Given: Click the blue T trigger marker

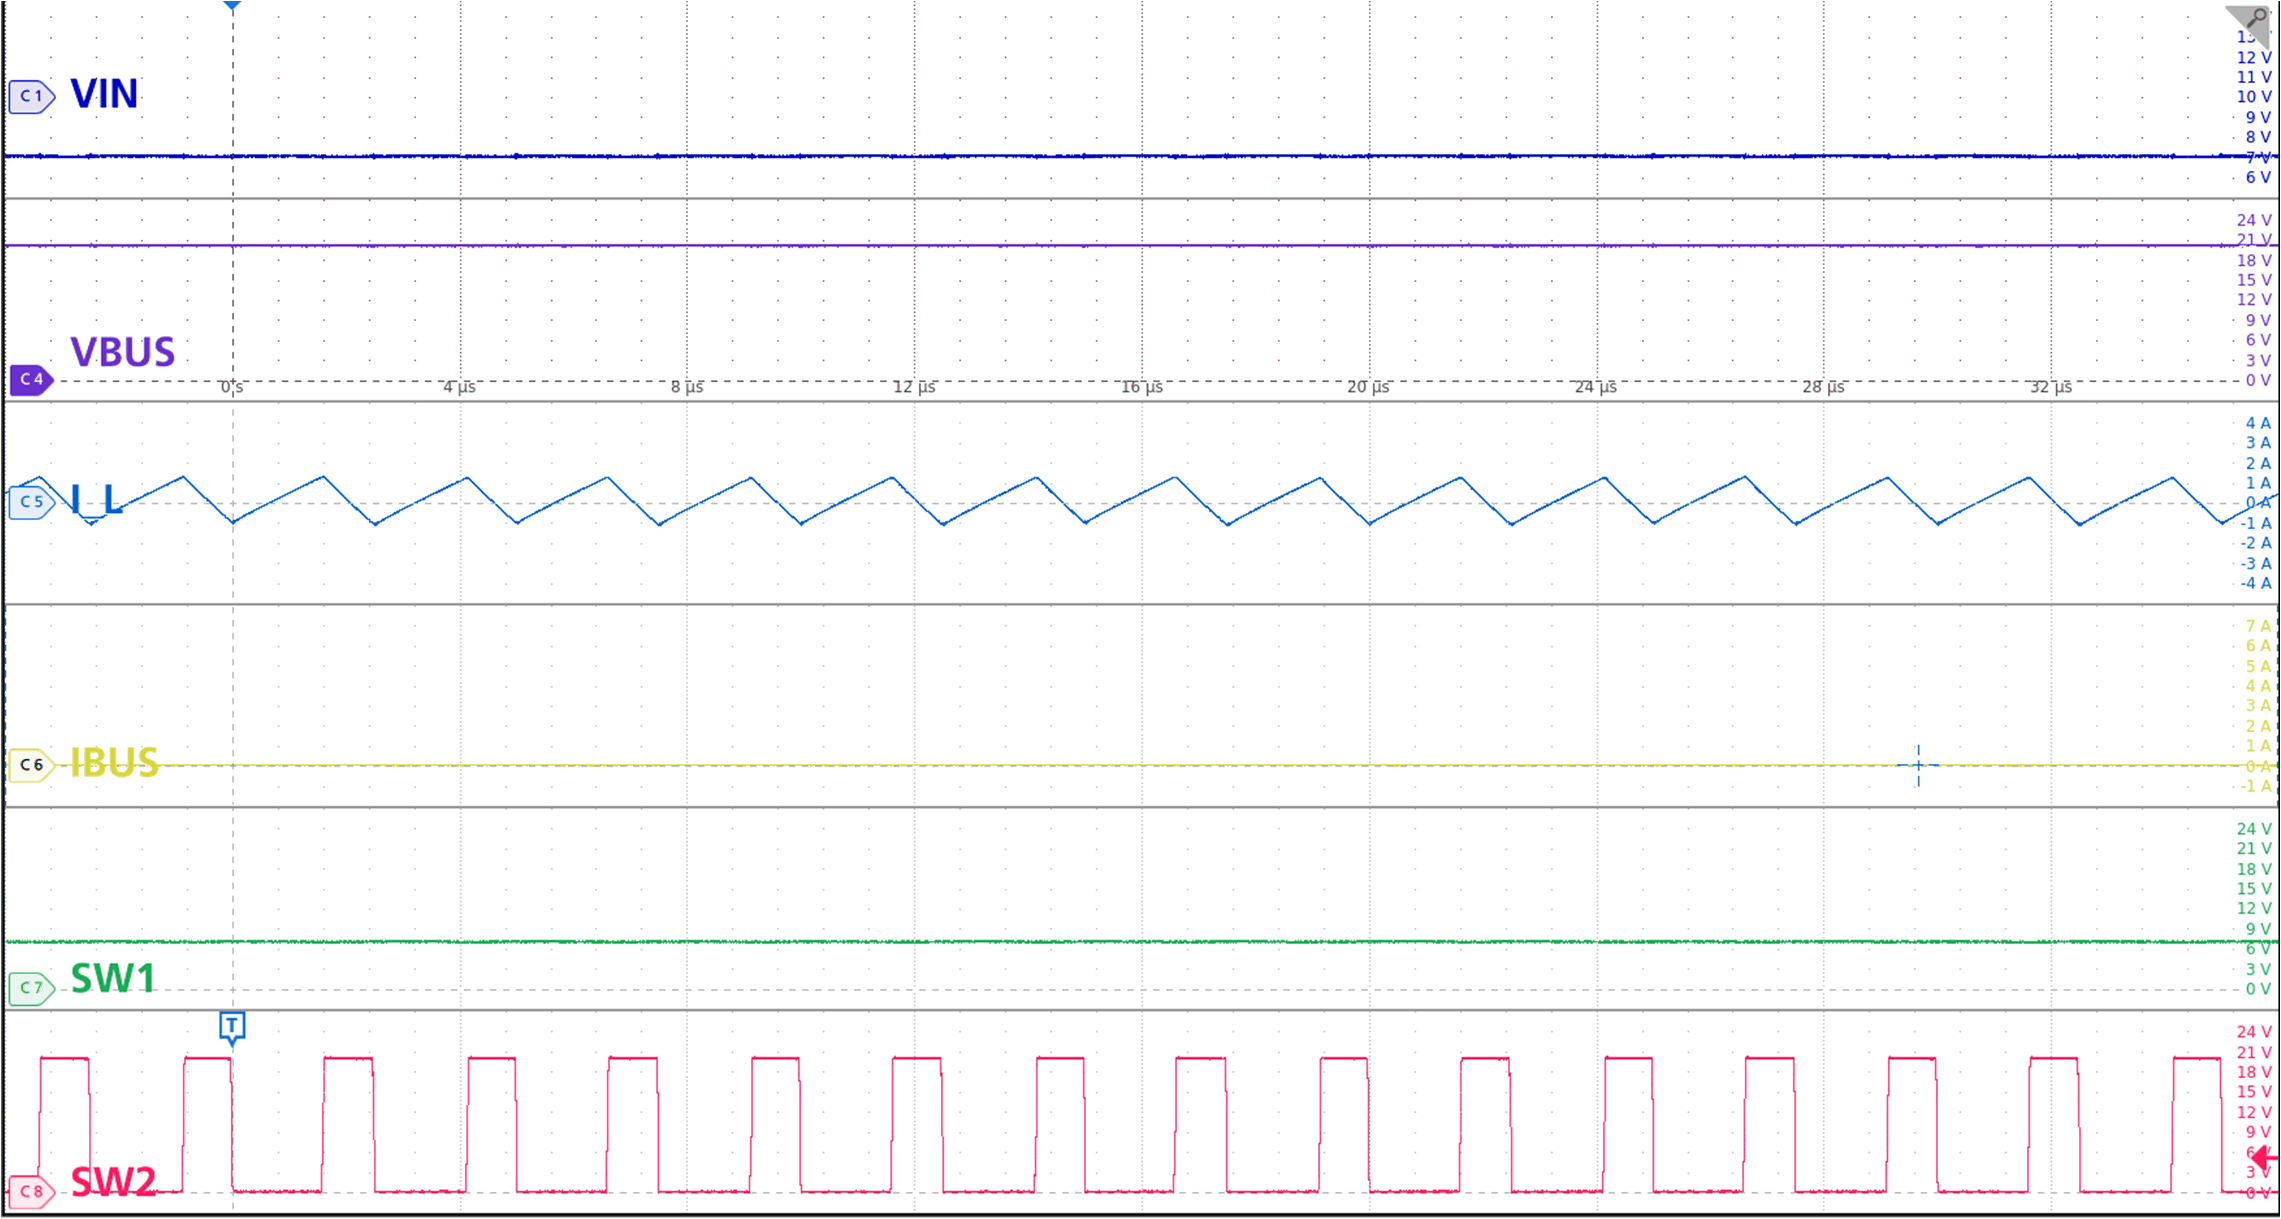Looking at the screenshot, I should pos(232,1027).
